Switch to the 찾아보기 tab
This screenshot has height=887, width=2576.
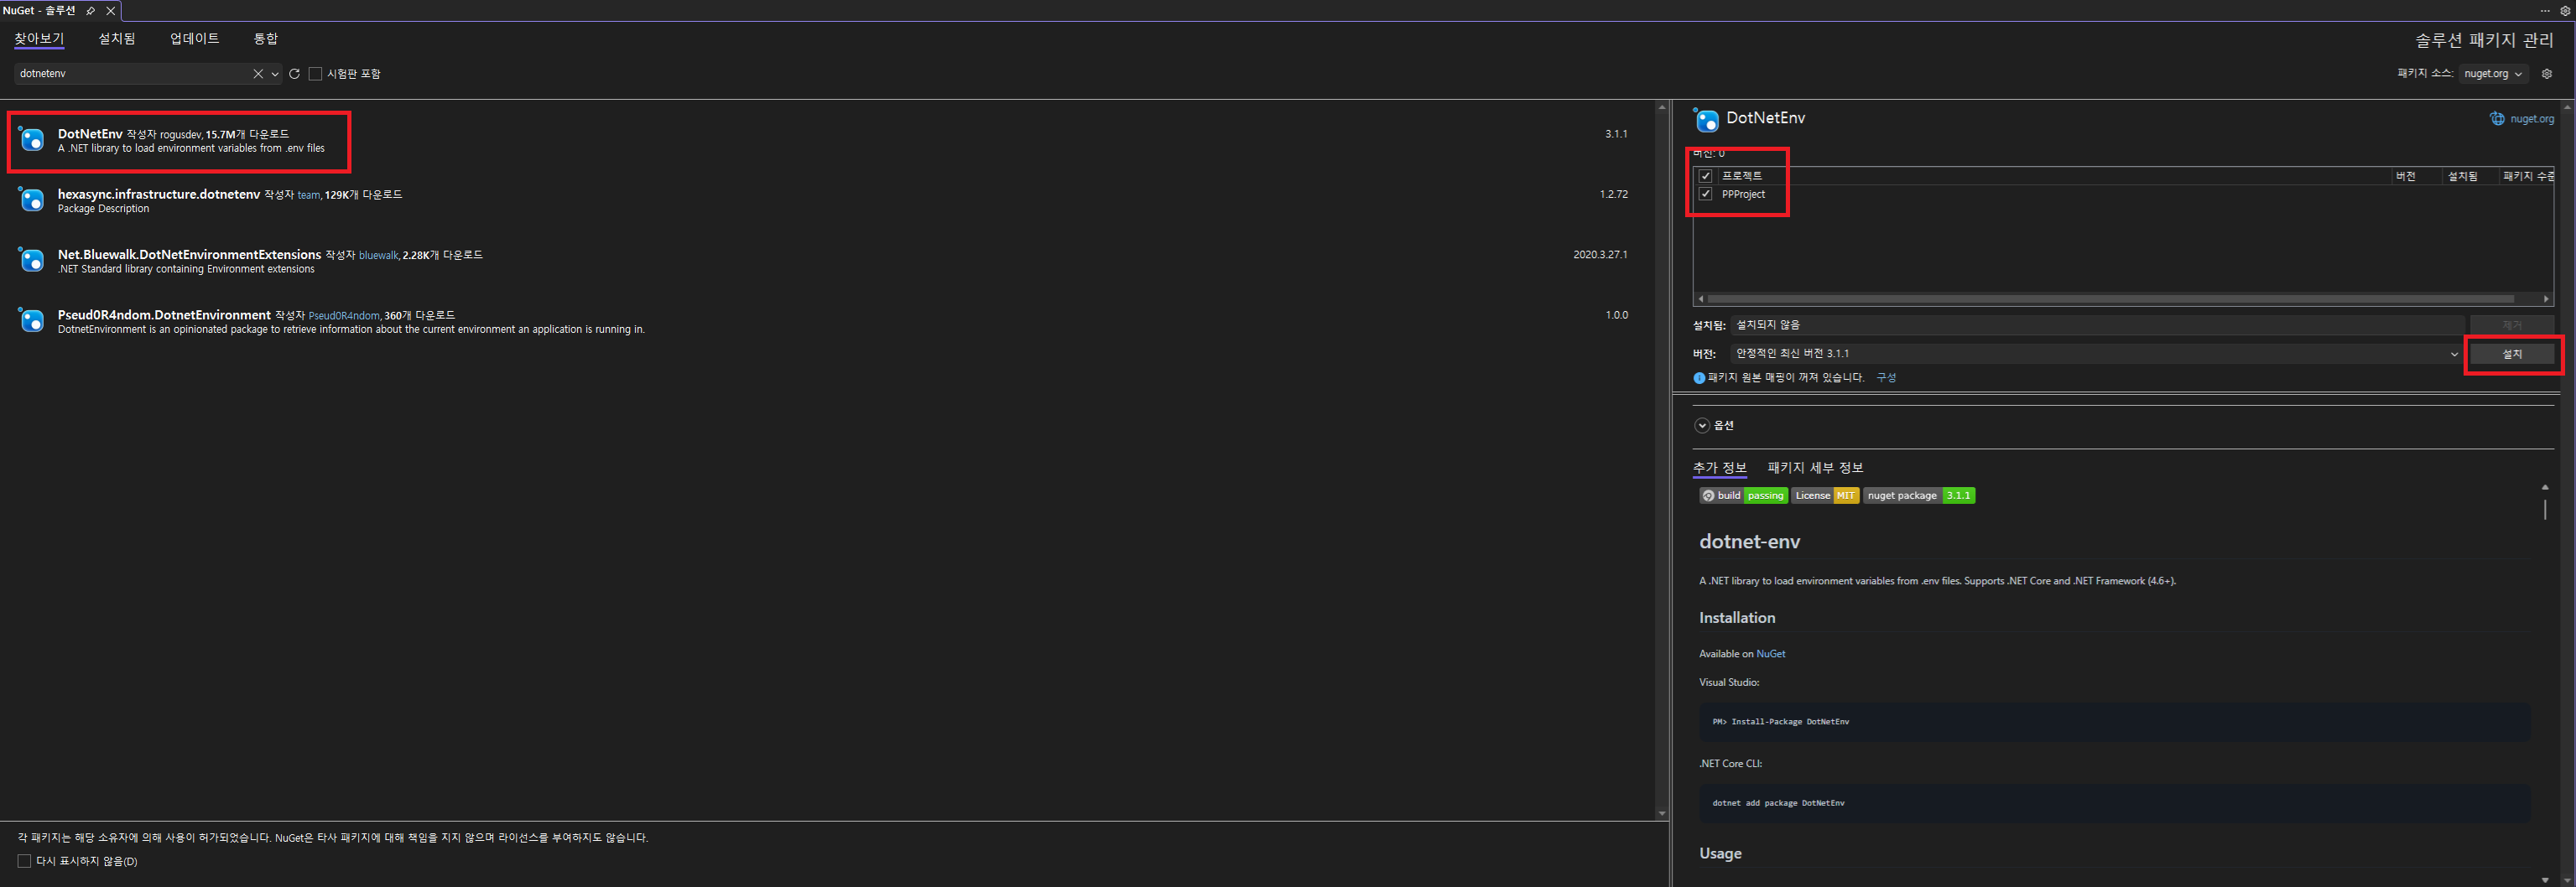39,39
